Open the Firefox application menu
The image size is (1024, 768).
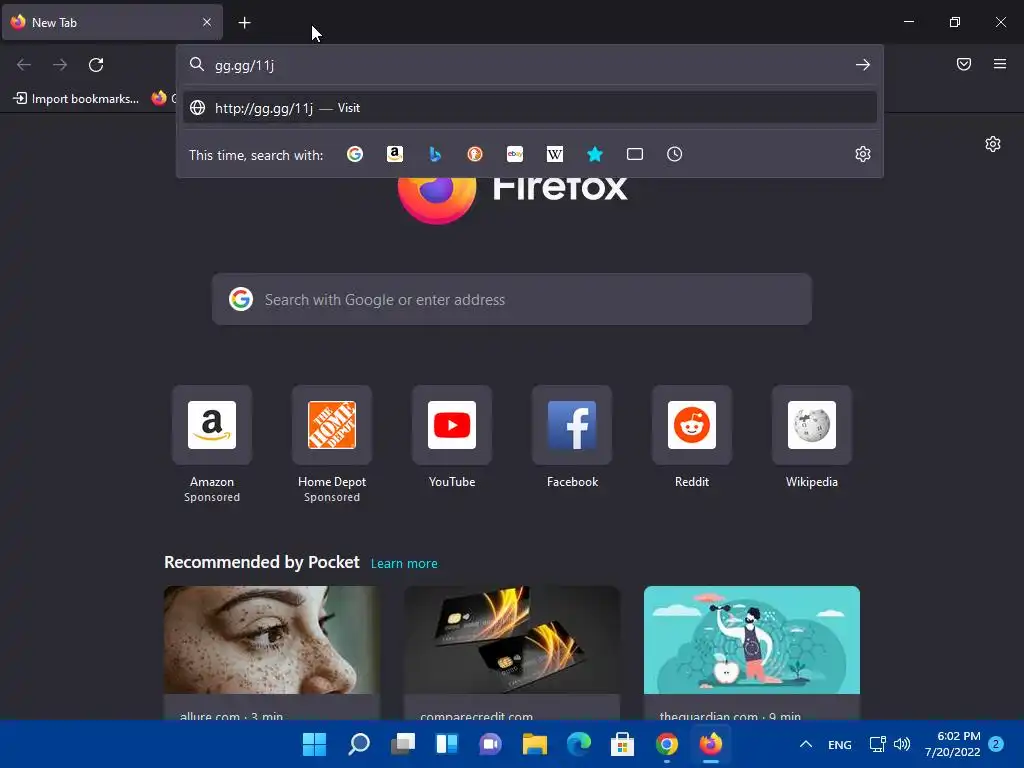coord(1000,64)
